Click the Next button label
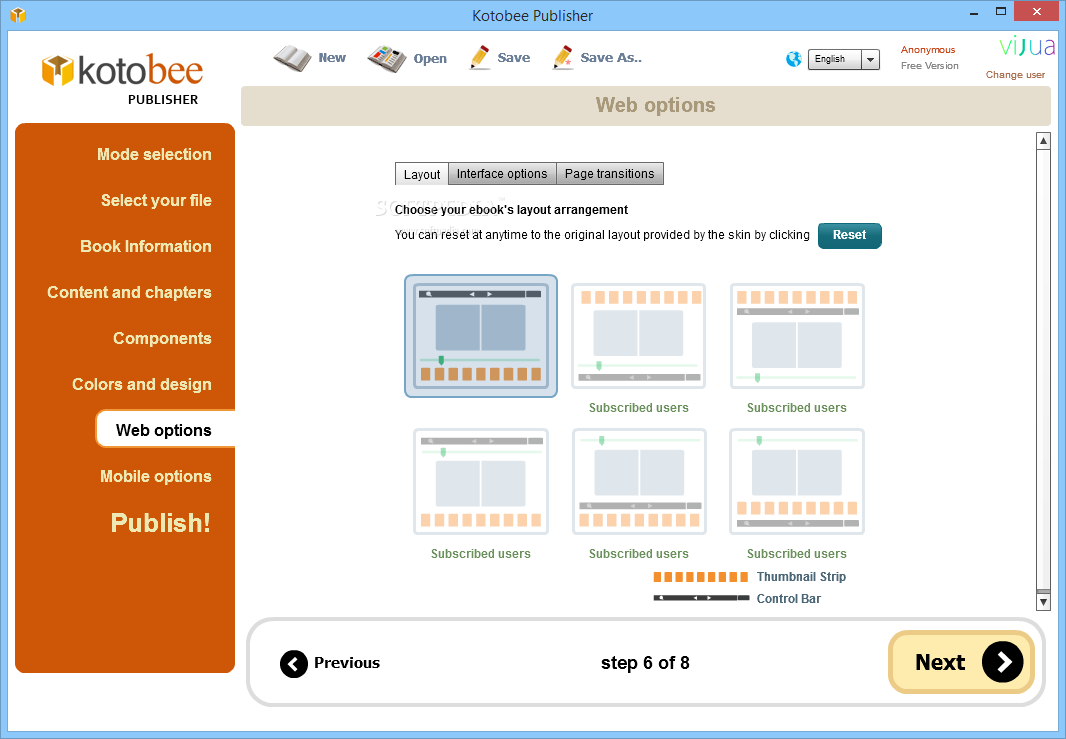The height and width of the screenshot is (739, 1066). point(940,662)
